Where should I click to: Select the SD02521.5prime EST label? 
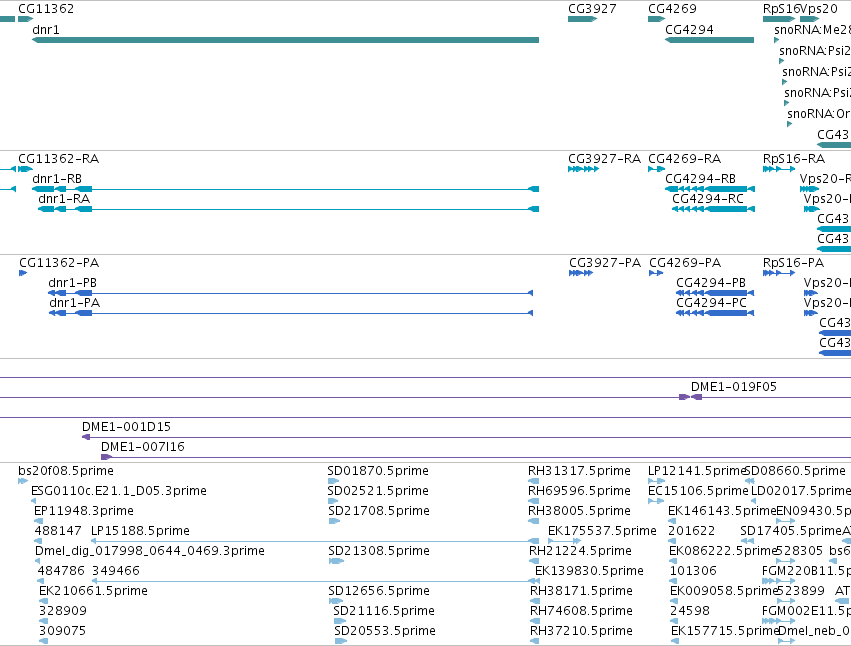click(378, 491)
